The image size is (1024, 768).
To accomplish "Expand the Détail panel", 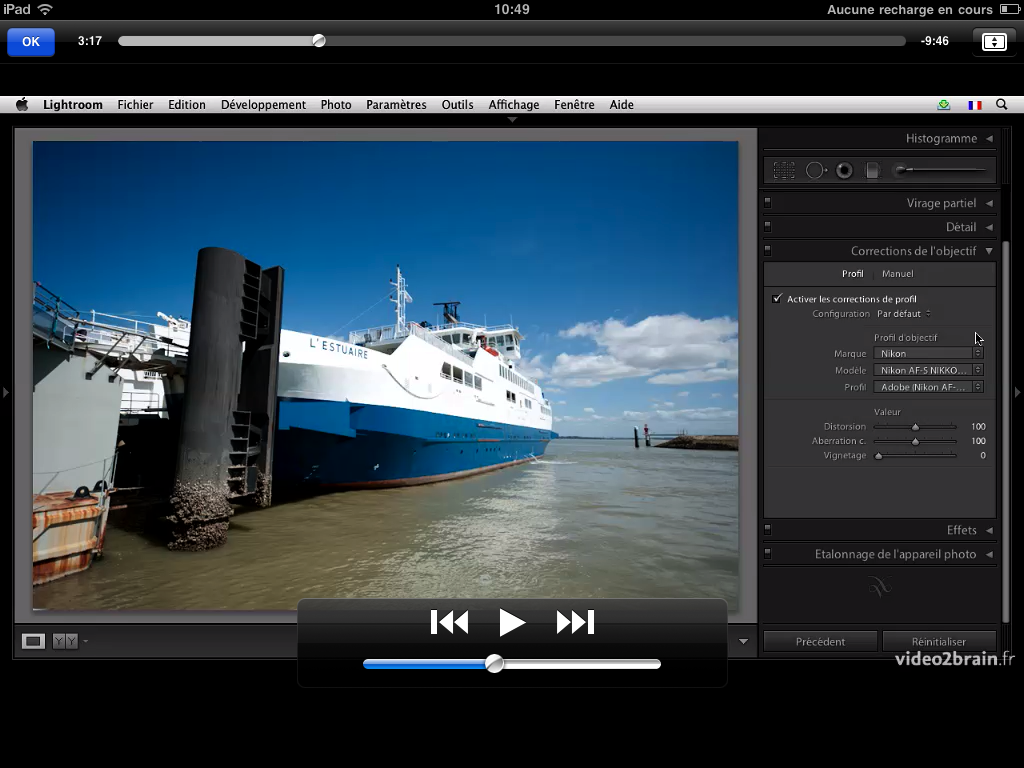I will 989,227.
